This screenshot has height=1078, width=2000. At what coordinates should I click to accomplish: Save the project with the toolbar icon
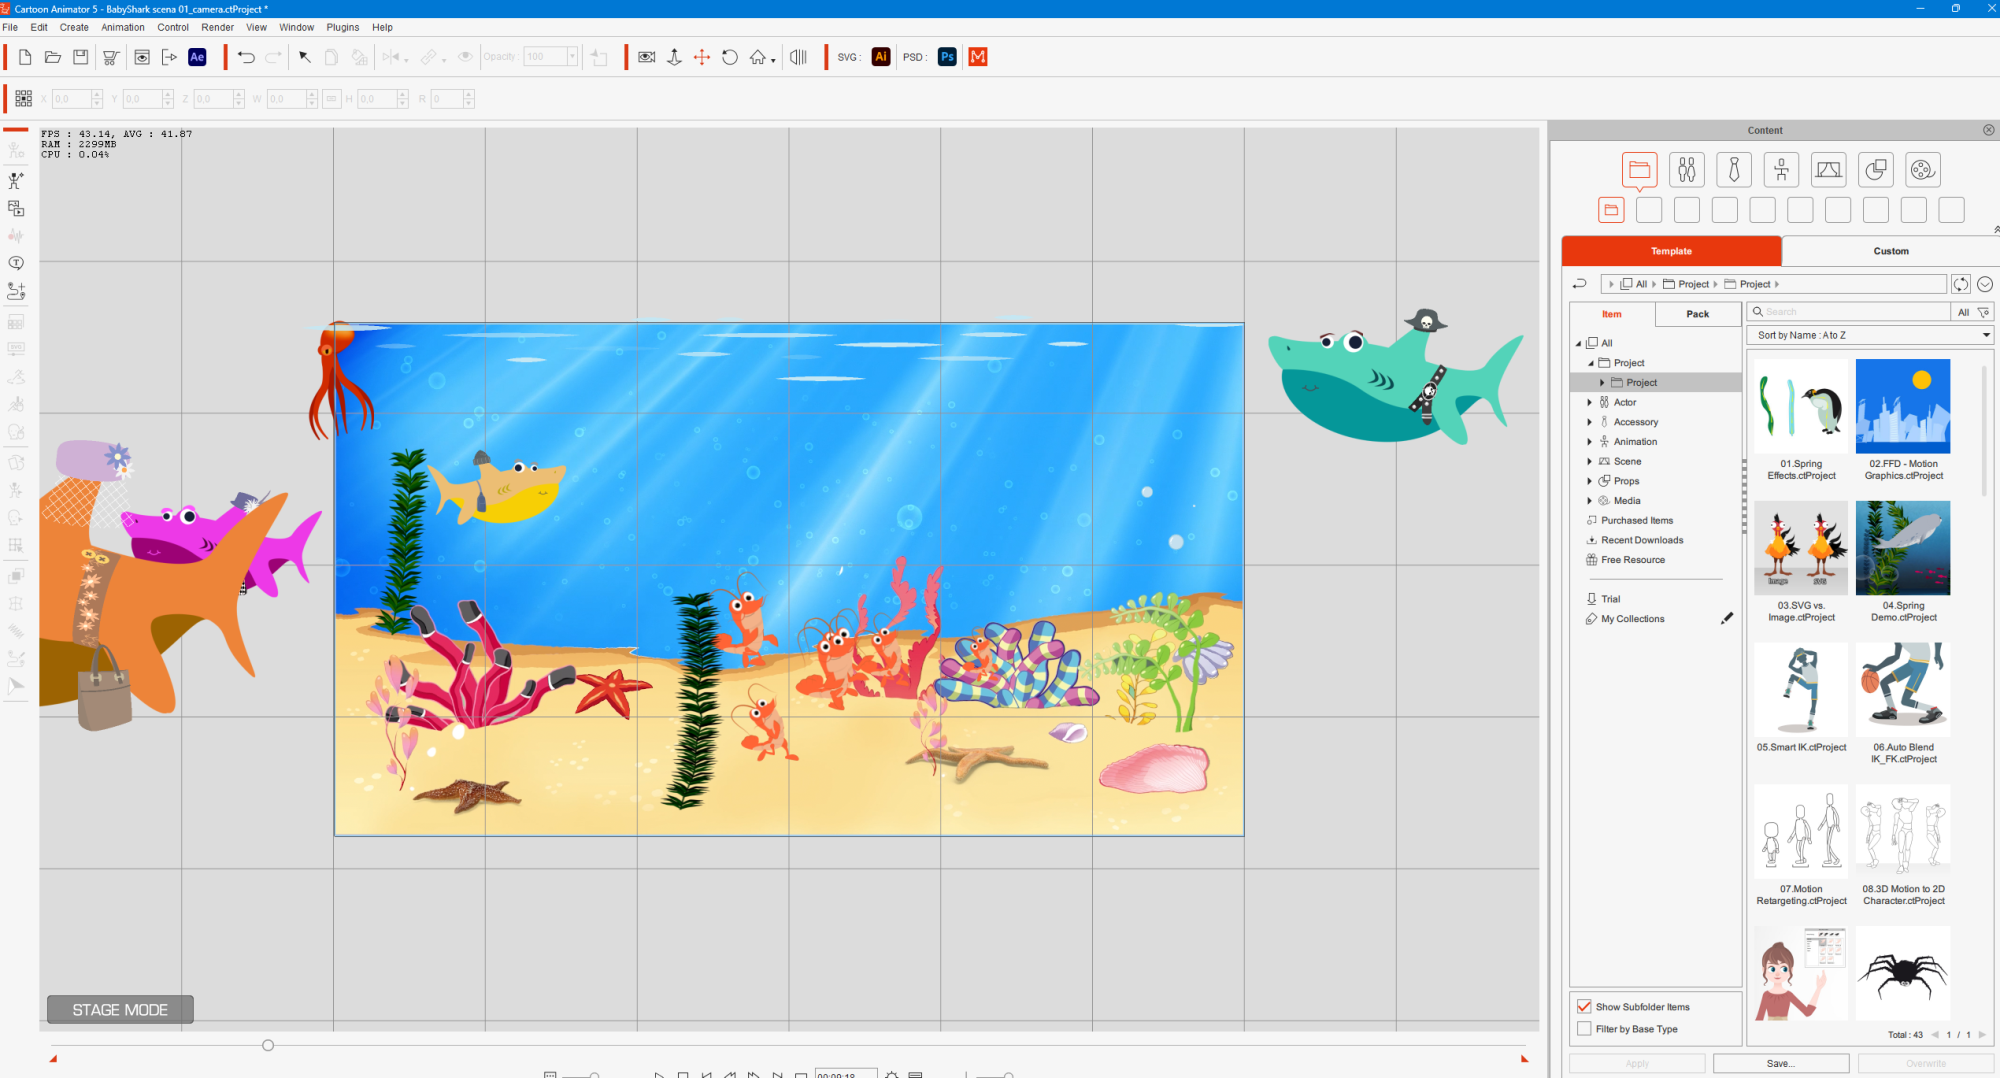tap(81, 57)
